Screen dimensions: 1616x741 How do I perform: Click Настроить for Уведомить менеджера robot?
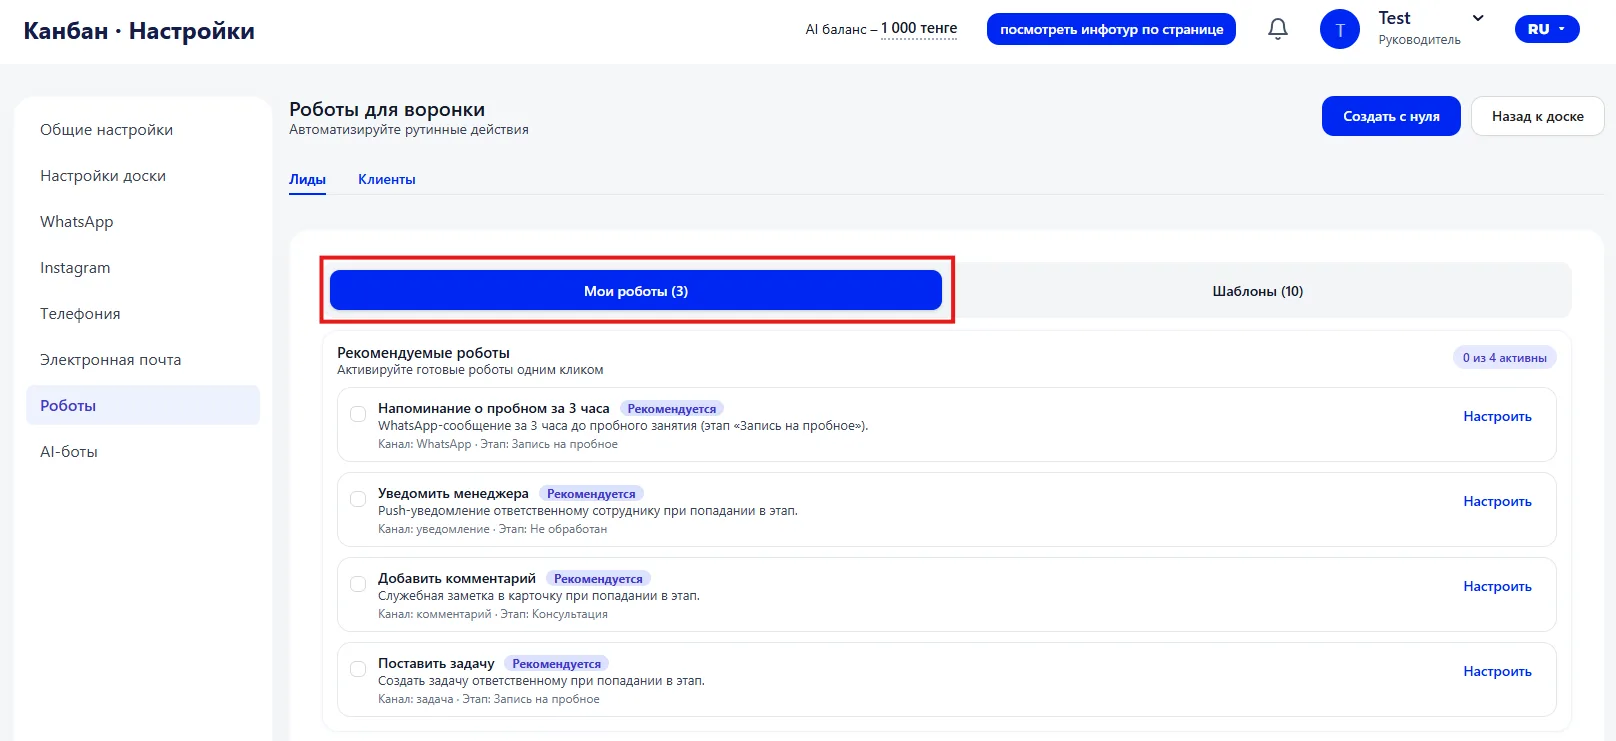click(1497, 501)
